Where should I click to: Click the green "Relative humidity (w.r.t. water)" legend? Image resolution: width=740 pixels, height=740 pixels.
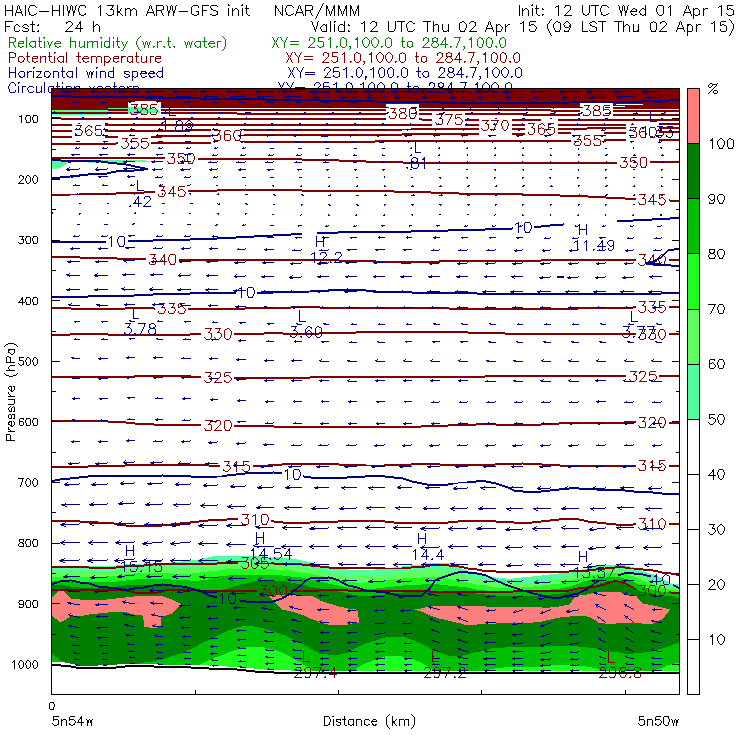[118, 43]
